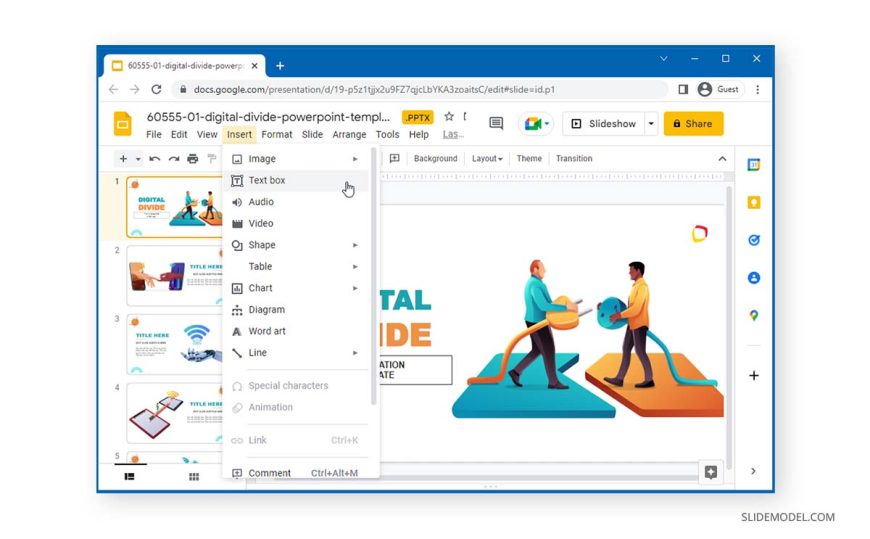This screenshot has width=870, height=539.
Task: Click the Explore button at bottom right
Action: click(711, 472)
